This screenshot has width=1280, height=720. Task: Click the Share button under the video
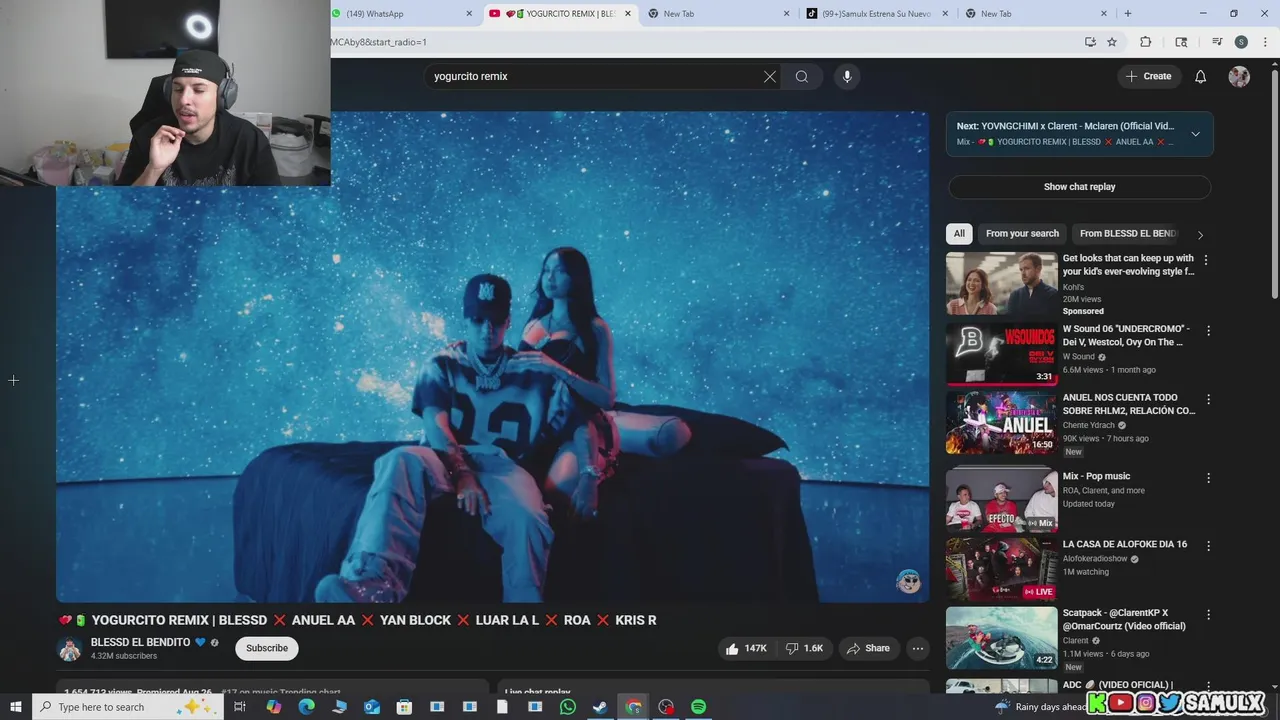[x=868, y=648]
